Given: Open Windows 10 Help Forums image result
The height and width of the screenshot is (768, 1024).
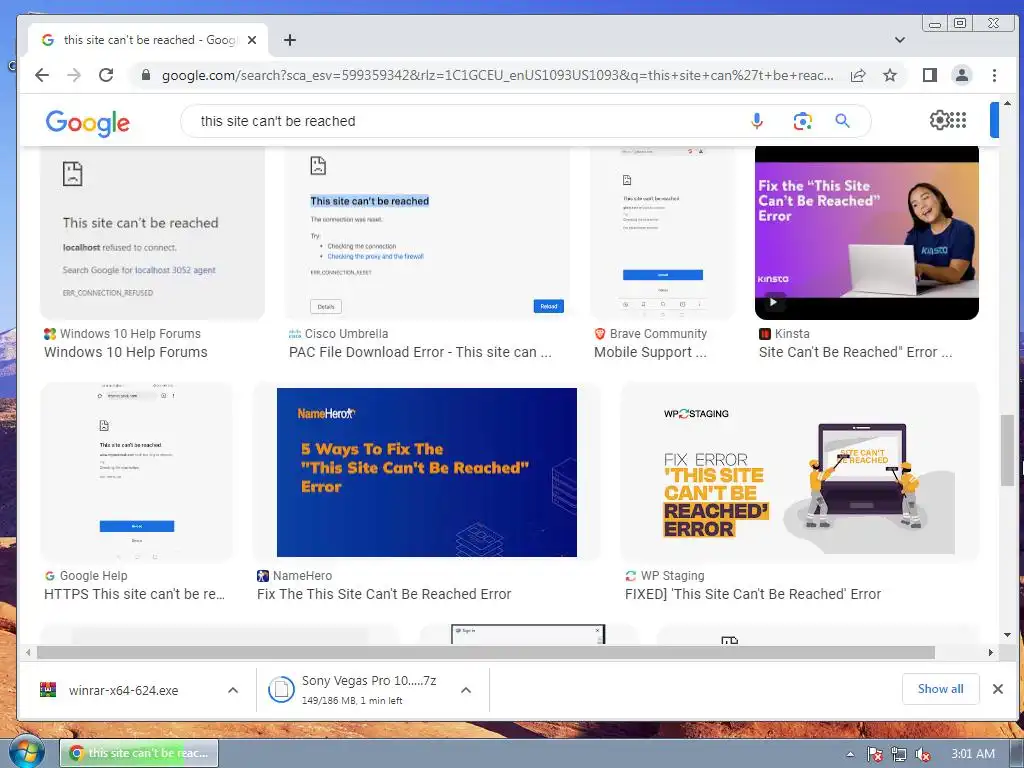Looking at the screenshot, I should coord(152,232).
